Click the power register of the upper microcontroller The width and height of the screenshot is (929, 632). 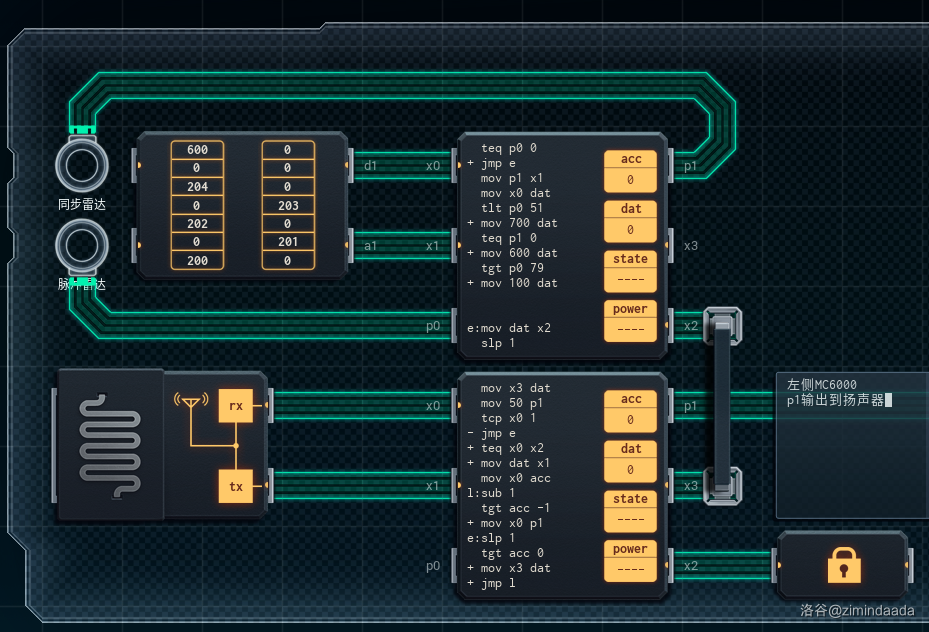point(630,320)
